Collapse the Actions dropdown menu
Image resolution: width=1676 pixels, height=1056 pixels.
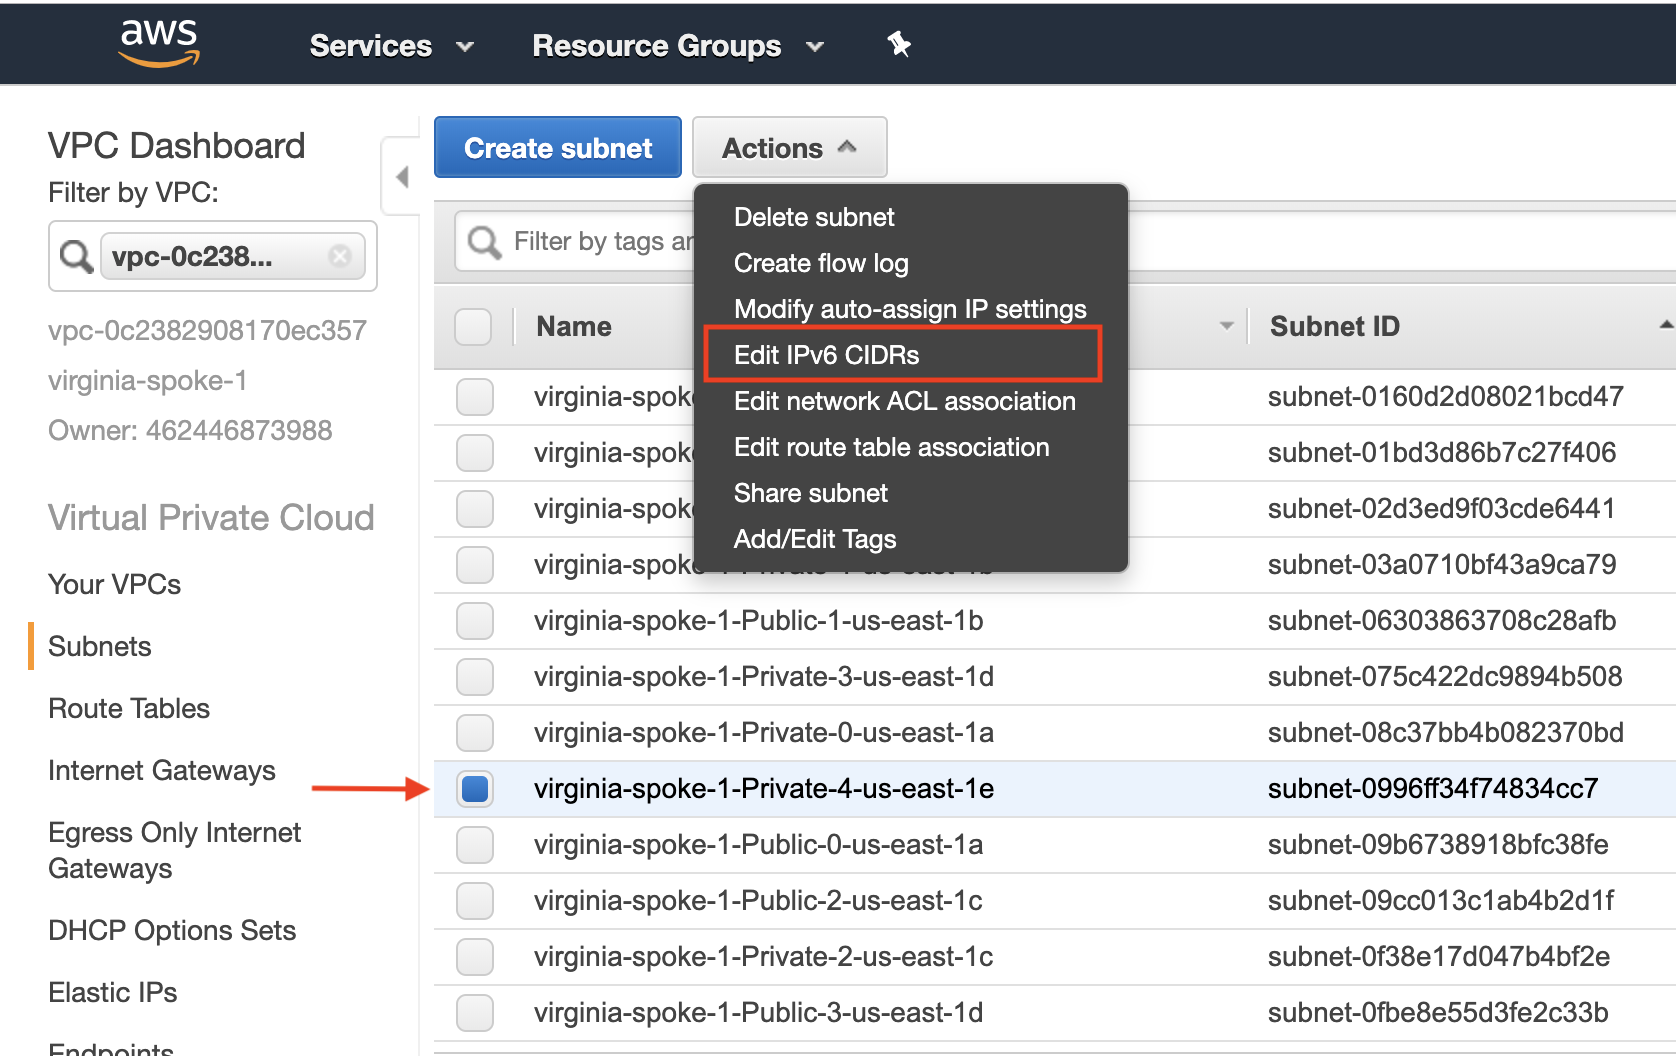coord(789,148)
